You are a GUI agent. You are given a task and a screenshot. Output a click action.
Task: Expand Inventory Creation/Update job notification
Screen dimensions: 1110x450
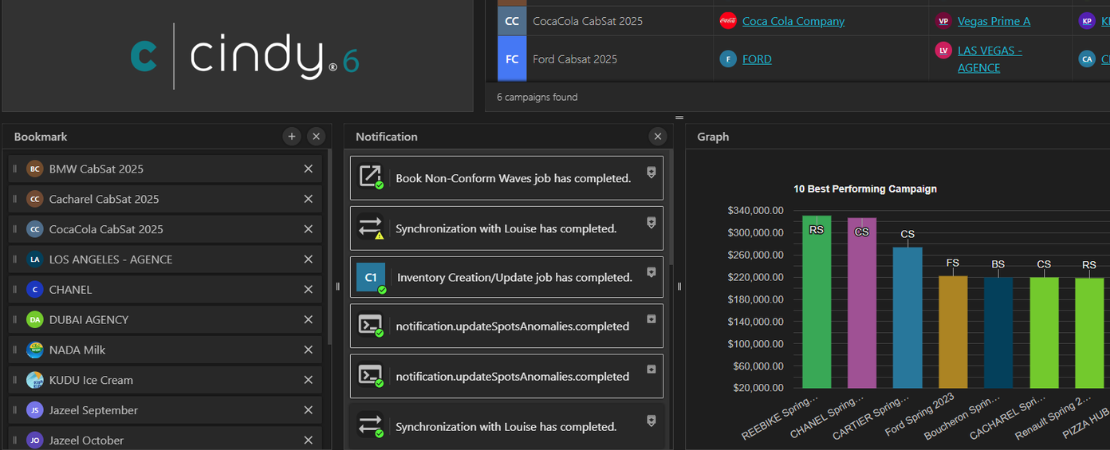pos(651,272)
